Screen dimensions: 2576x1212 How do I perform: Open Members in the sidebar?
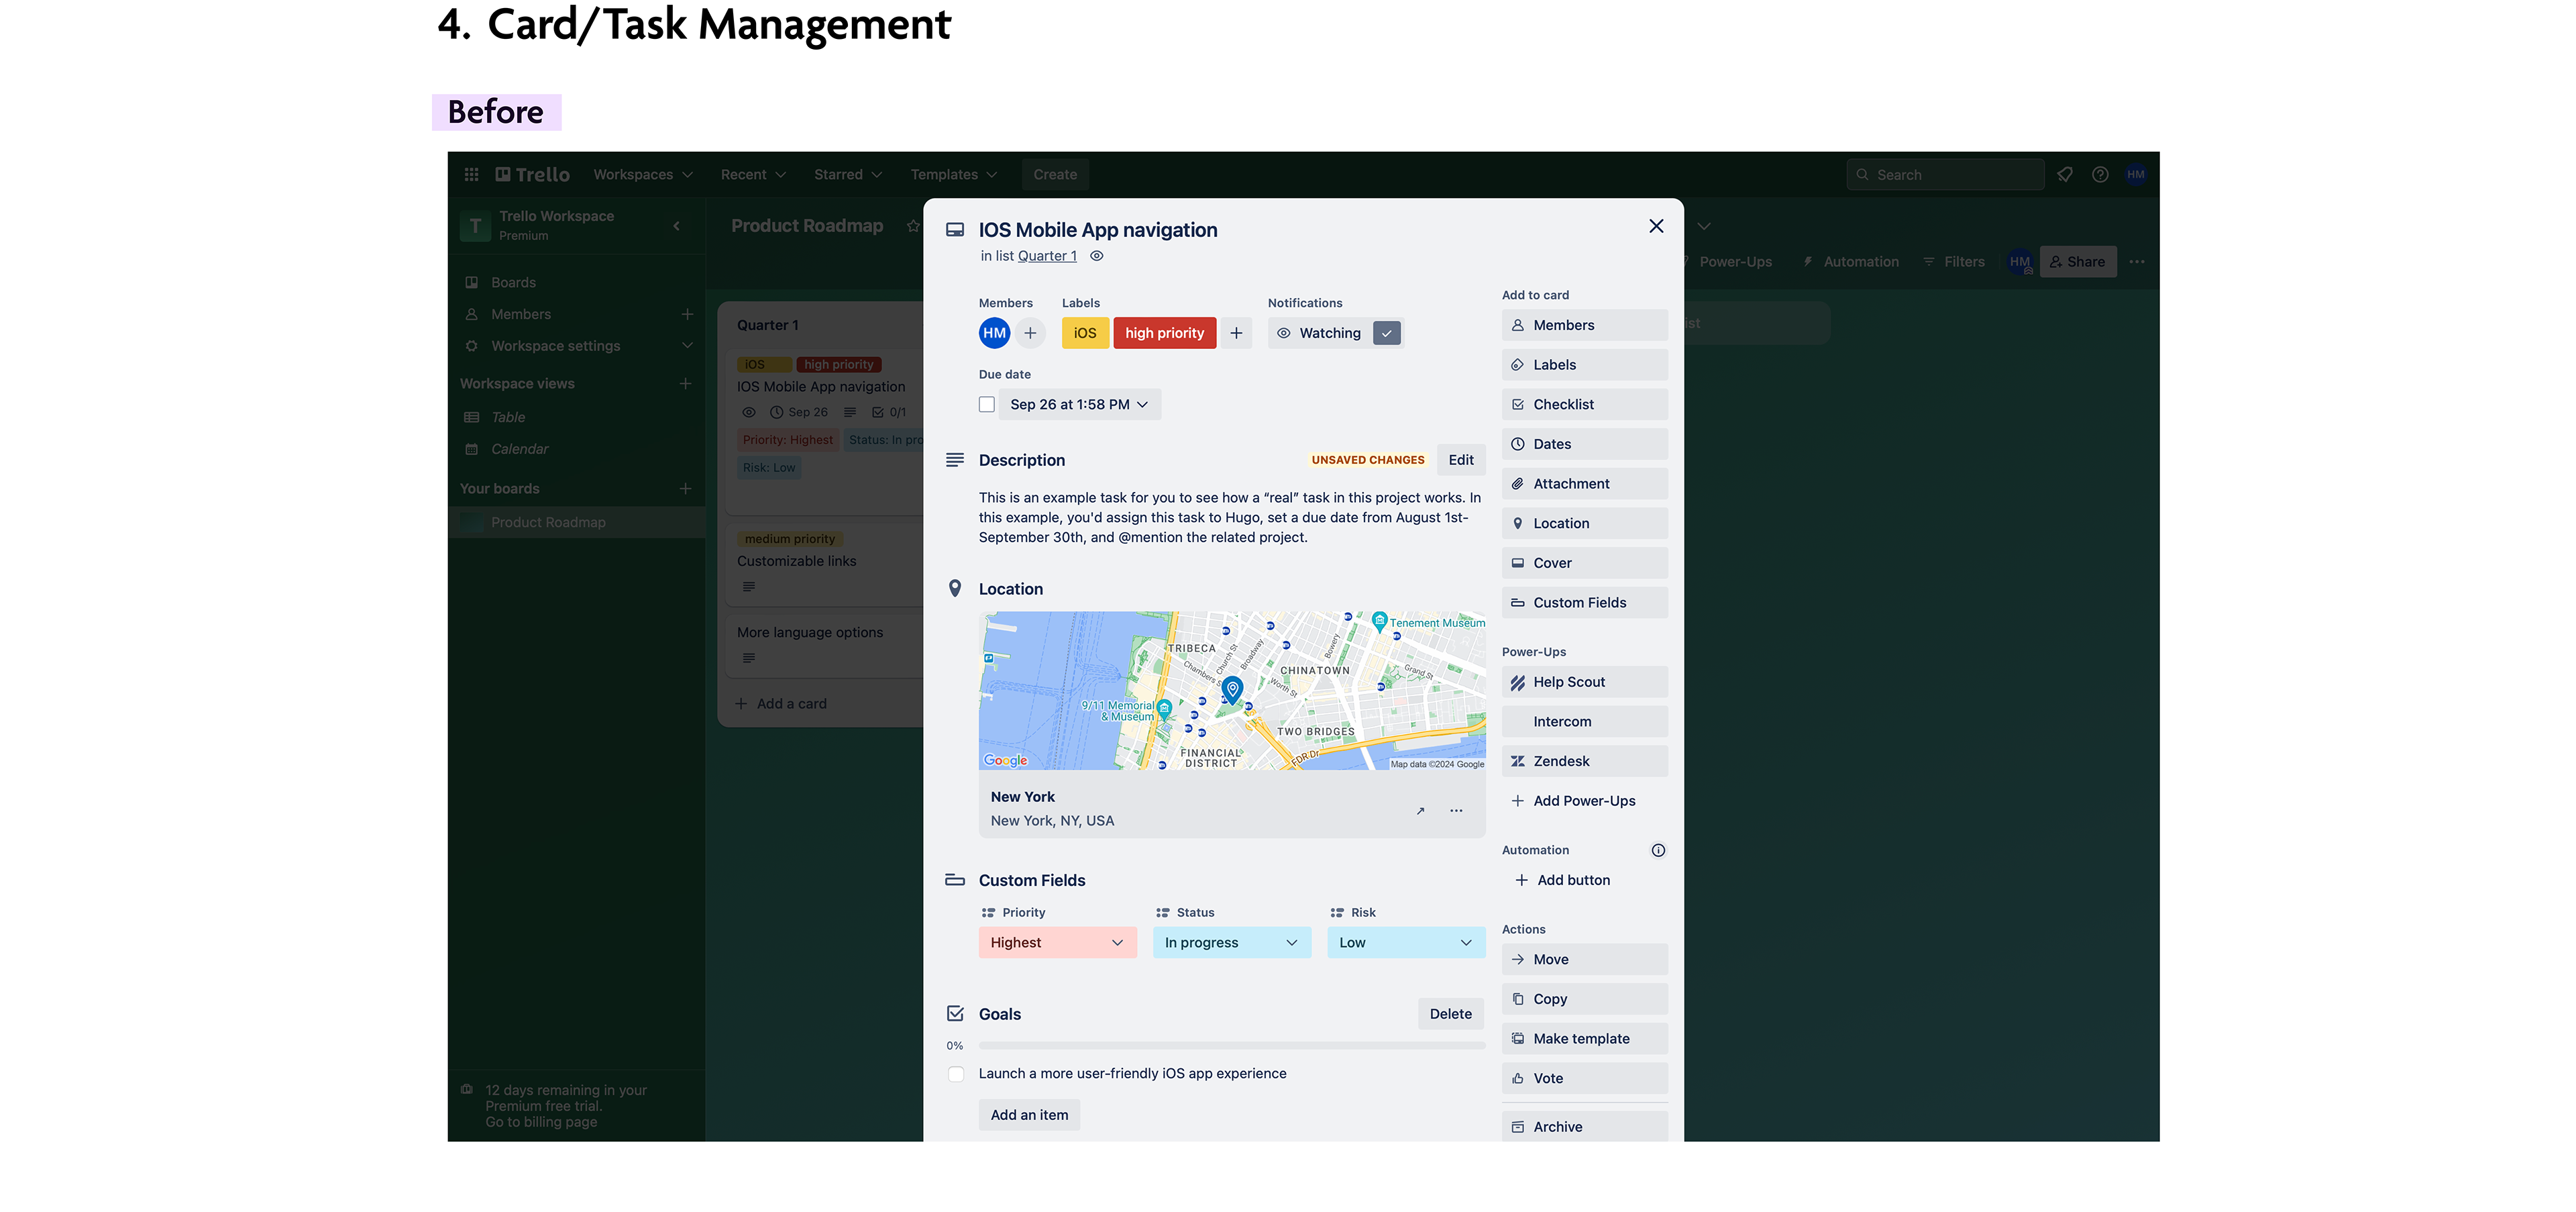521,314
